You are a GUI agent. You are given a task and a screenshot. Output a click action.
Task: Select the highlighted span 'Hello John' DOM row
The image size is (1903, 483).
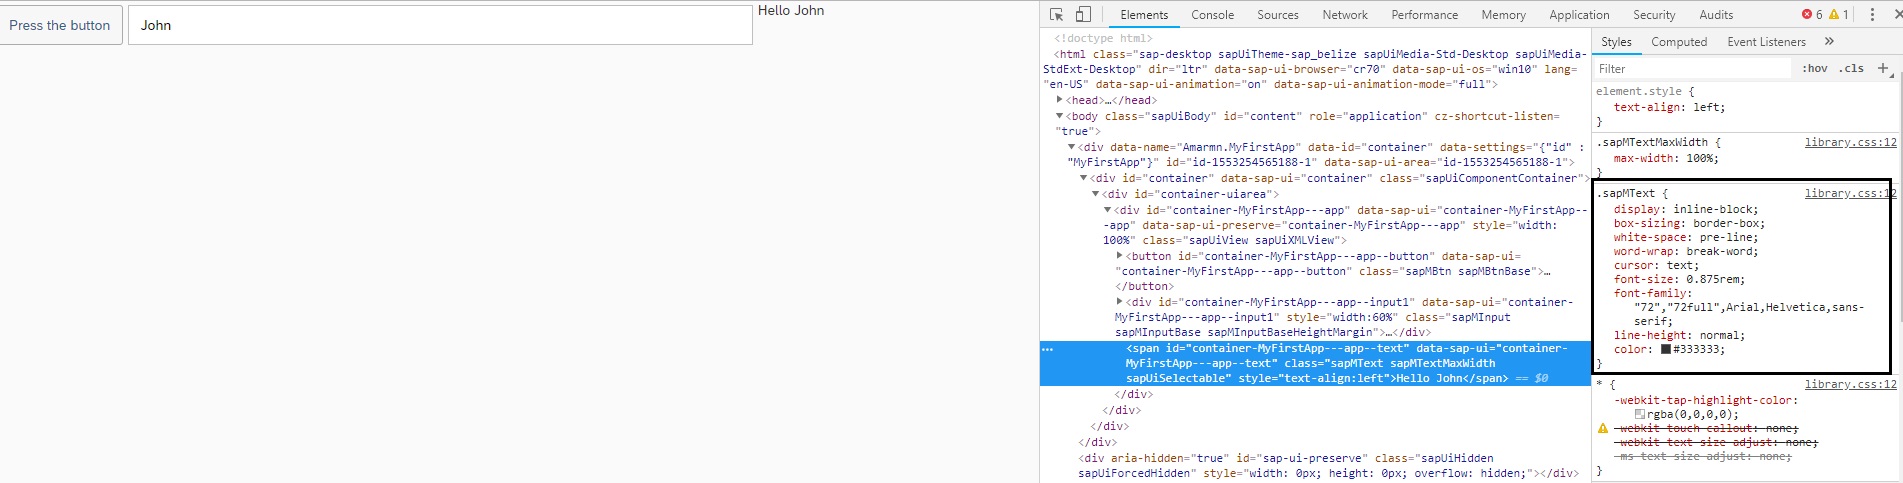1315,363
